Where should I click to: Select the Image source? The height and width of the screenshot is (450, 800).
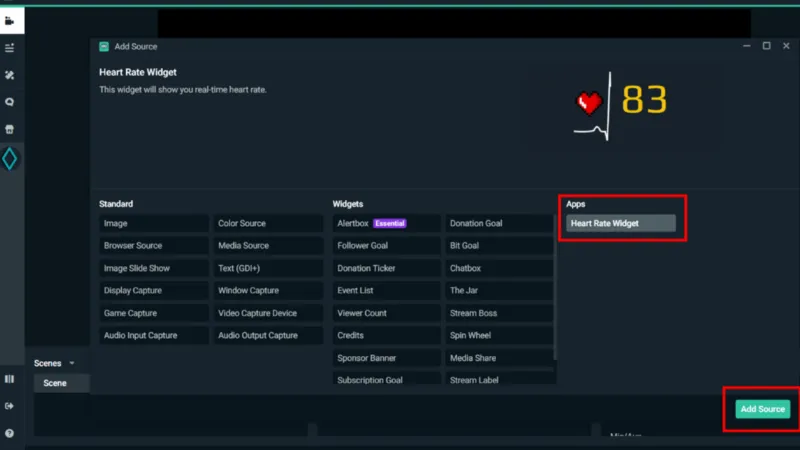tap(154, 223)
